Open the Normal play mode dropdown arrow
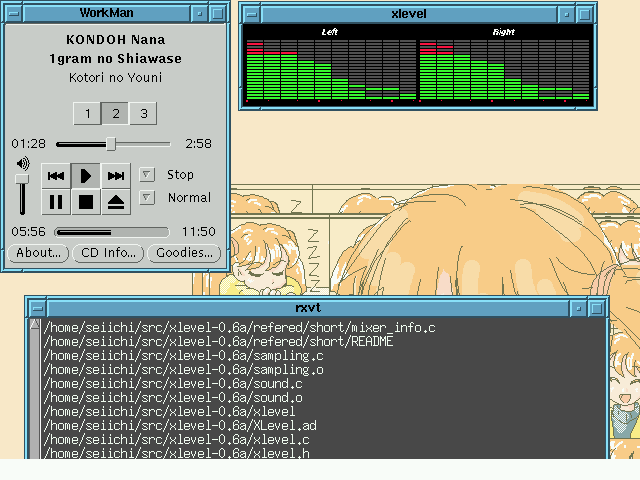640x480 pixels. click(x=147, y=198)
